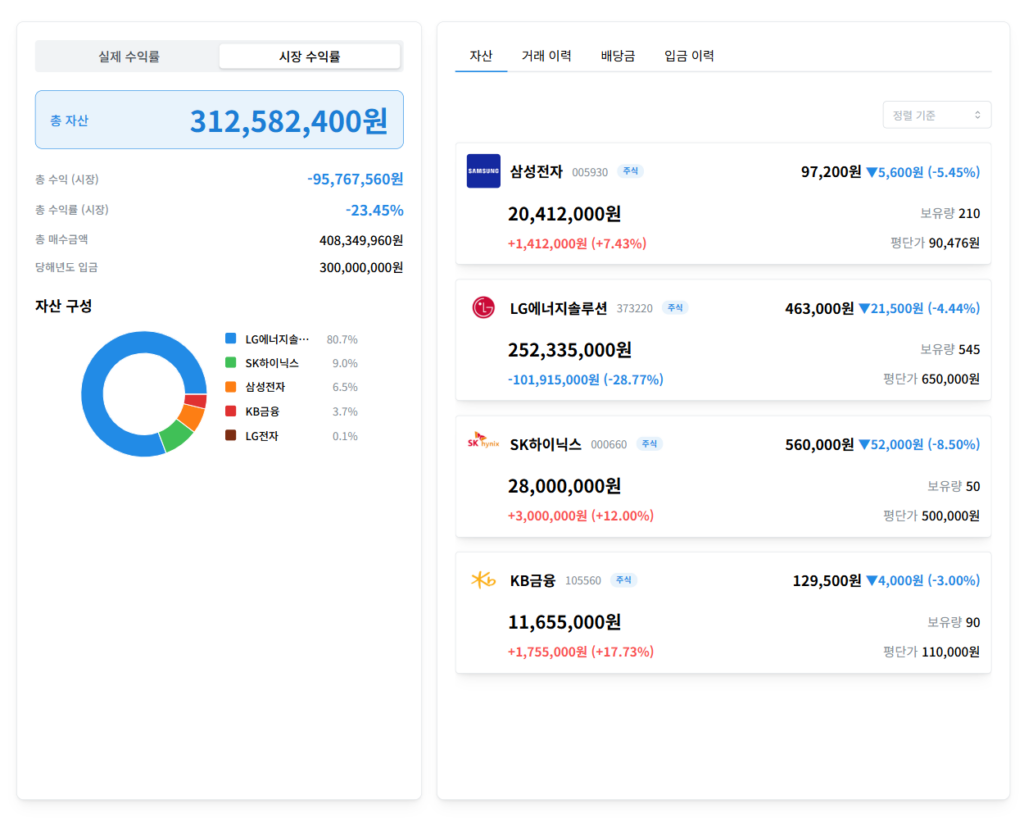Click the LG에너지솔루션 logo icon
Screen dimensions: 1024x818
[483, 308]
